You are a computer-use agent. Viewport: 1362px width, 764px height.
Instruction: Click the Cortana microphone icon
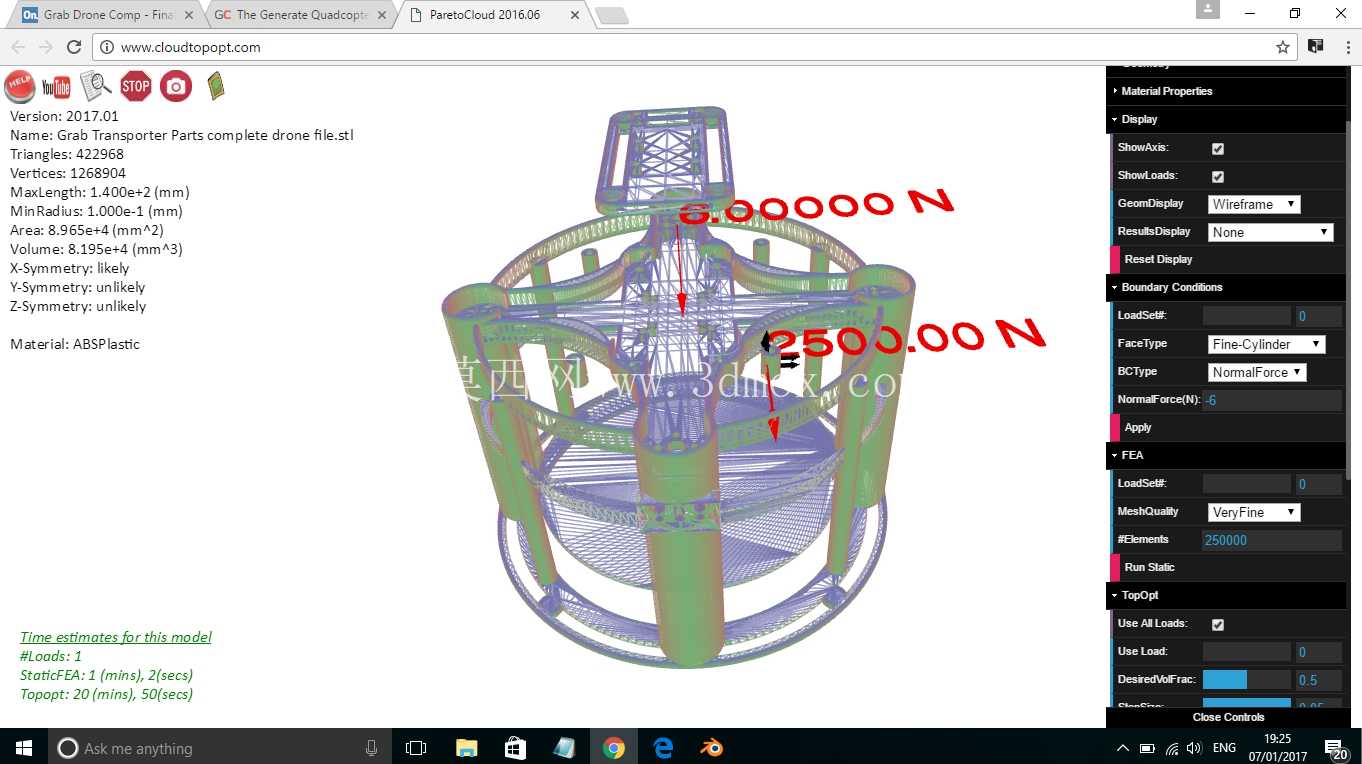(x=372, y=747)
